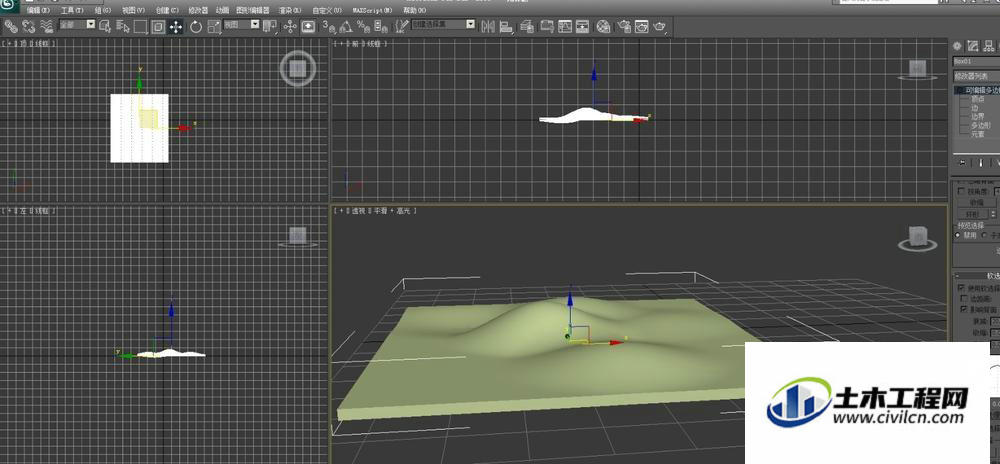
Task: Click the Select and Manipulate icon
Action: [x=290, y=26]
